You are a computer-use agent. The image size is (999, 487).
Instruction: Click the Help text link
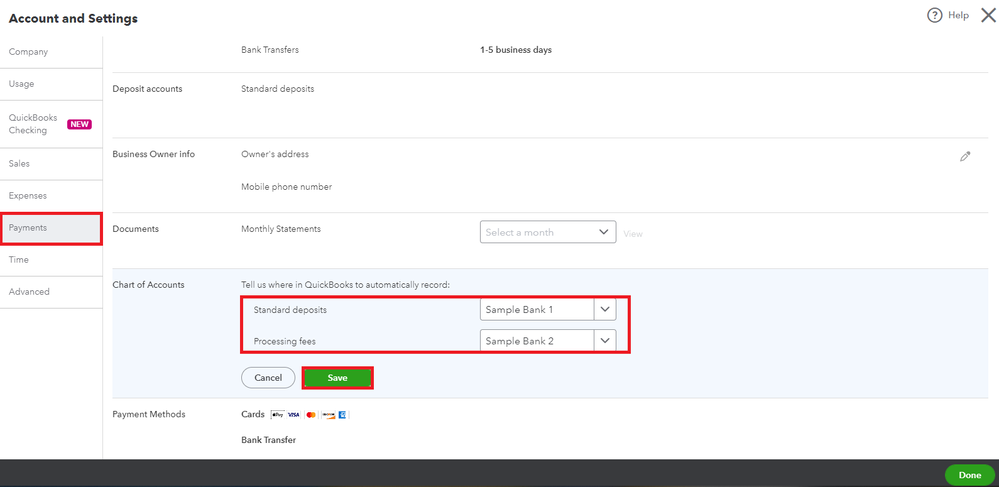[958, 15]
